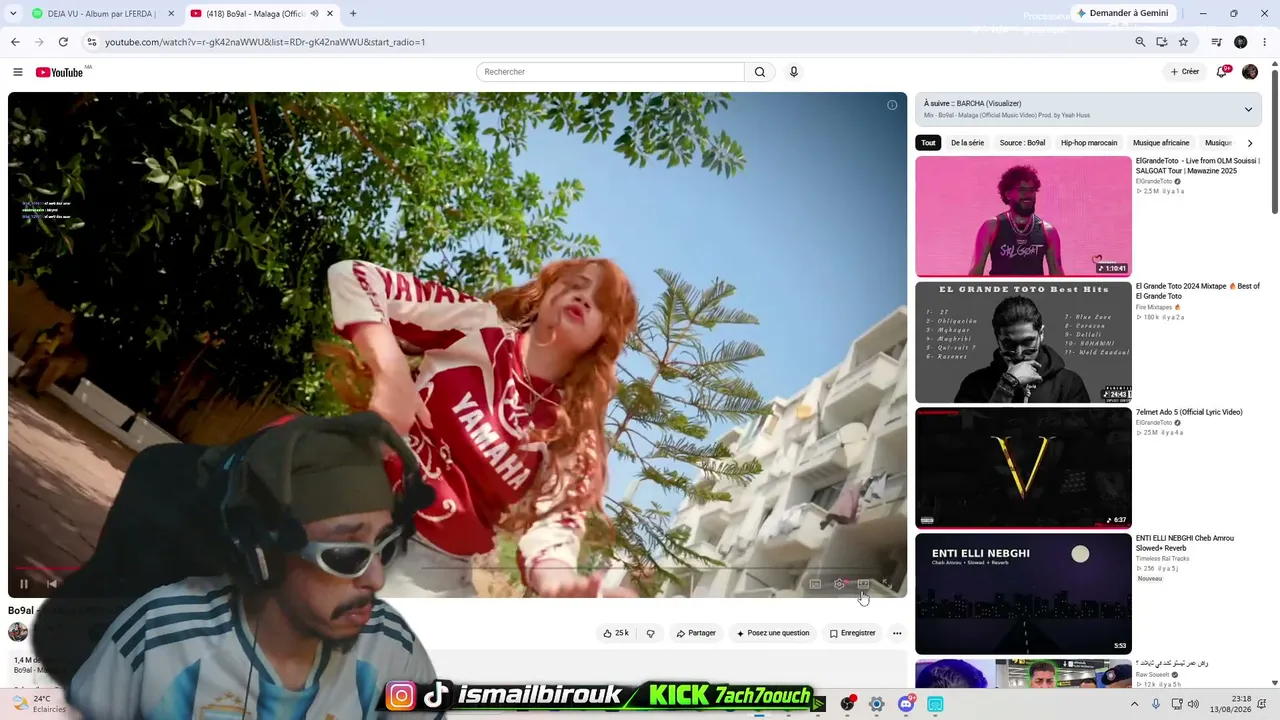Install app icon in address bar
The image size is (1280, 720).
1162,42
